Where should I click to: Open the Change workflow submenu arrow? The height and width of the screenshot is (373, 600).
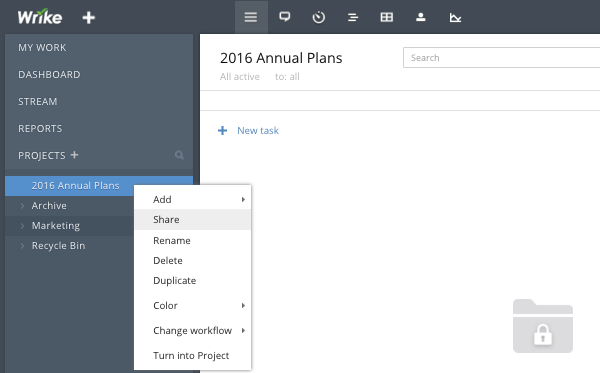(243, 331)
